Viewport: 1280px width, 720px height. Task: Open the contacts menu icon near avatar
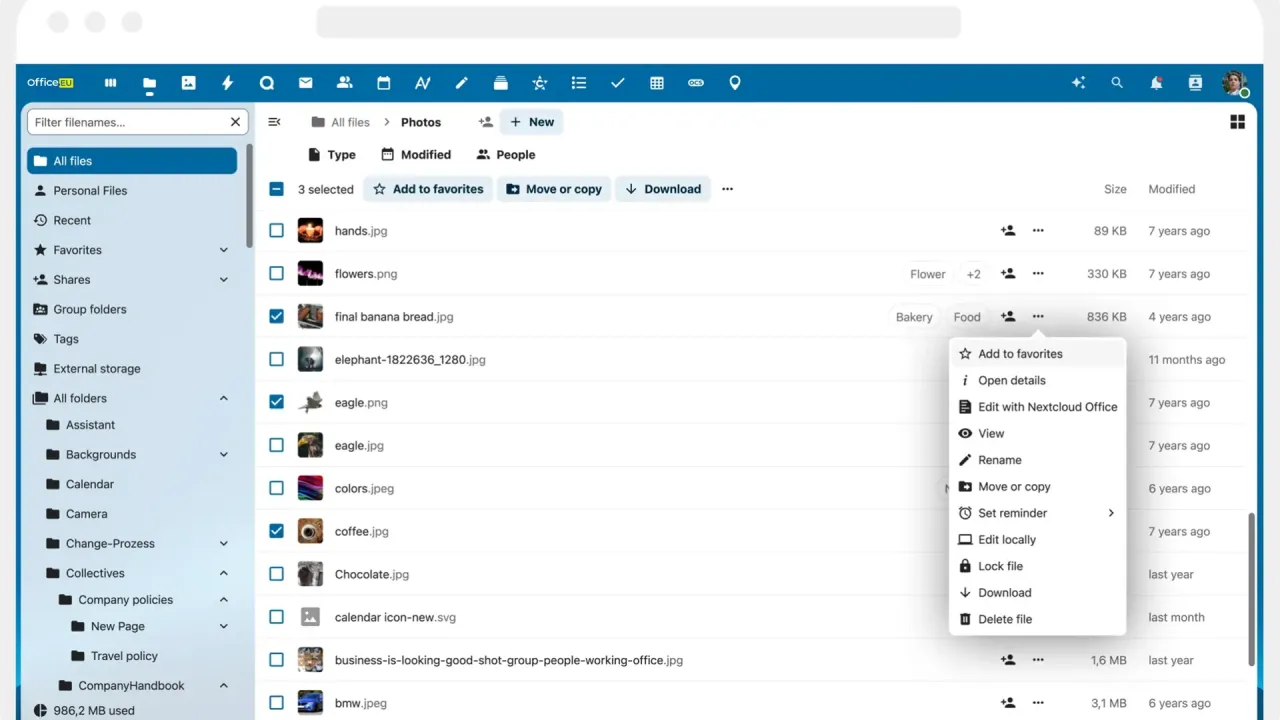click(1195, 83)
